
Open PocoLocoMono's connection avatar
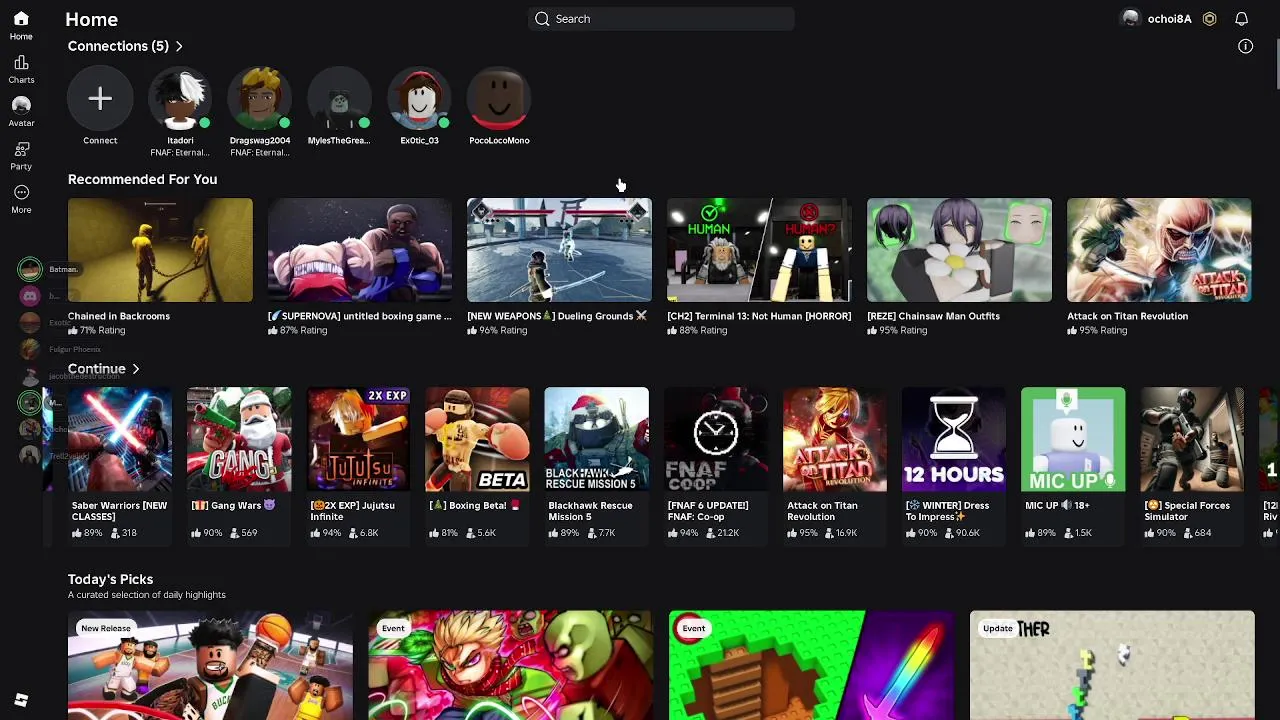tap(499, 99)
